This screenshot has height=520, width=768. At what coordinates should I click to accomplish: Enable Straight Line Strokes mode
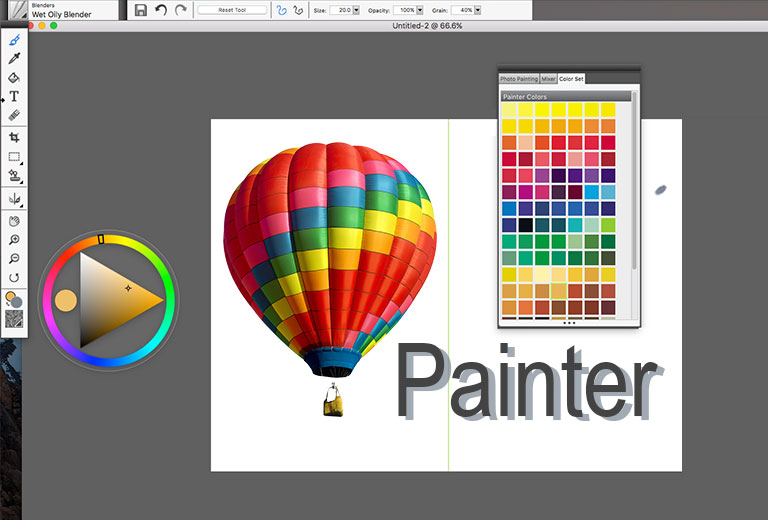[298, 10]
